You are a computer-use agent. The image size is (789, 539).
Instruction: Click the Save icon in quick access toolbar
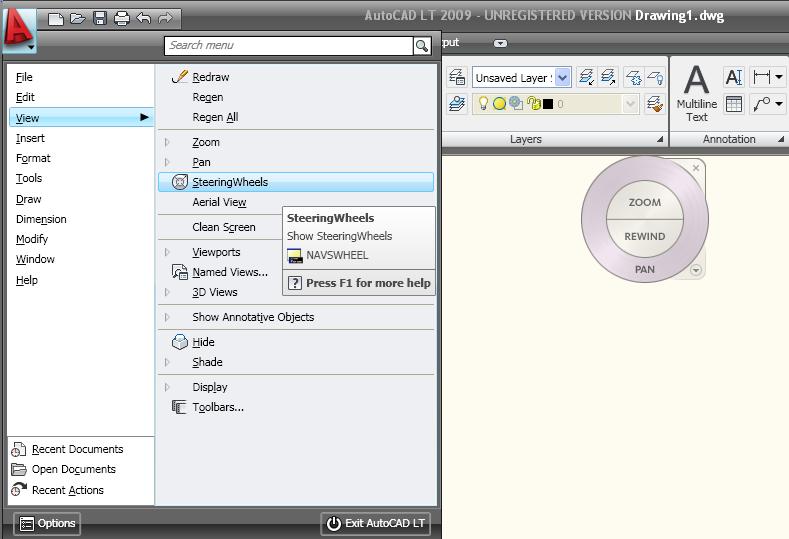pyautogui.click(x=100, y=19)
